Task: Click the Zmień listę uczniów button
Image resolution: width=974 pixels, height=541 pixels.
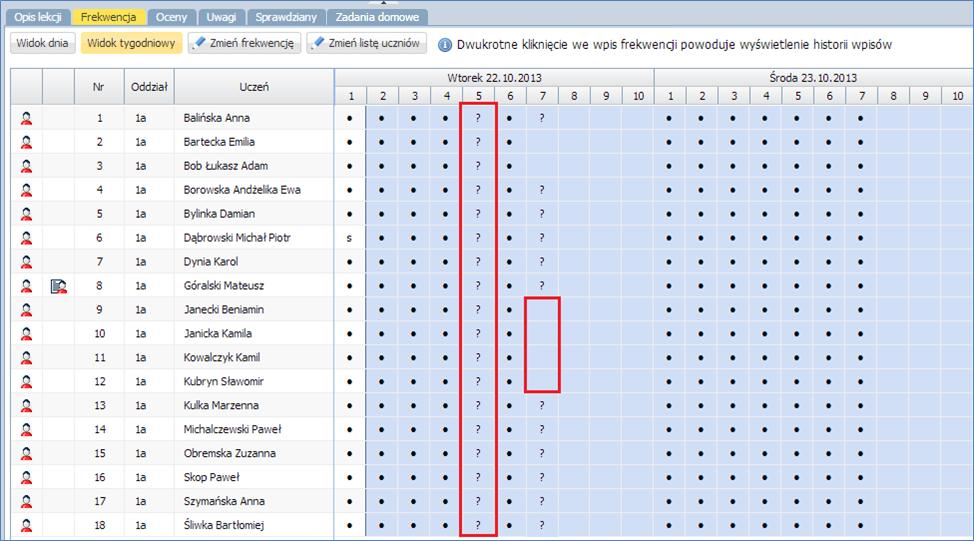Action: [366, 43]
